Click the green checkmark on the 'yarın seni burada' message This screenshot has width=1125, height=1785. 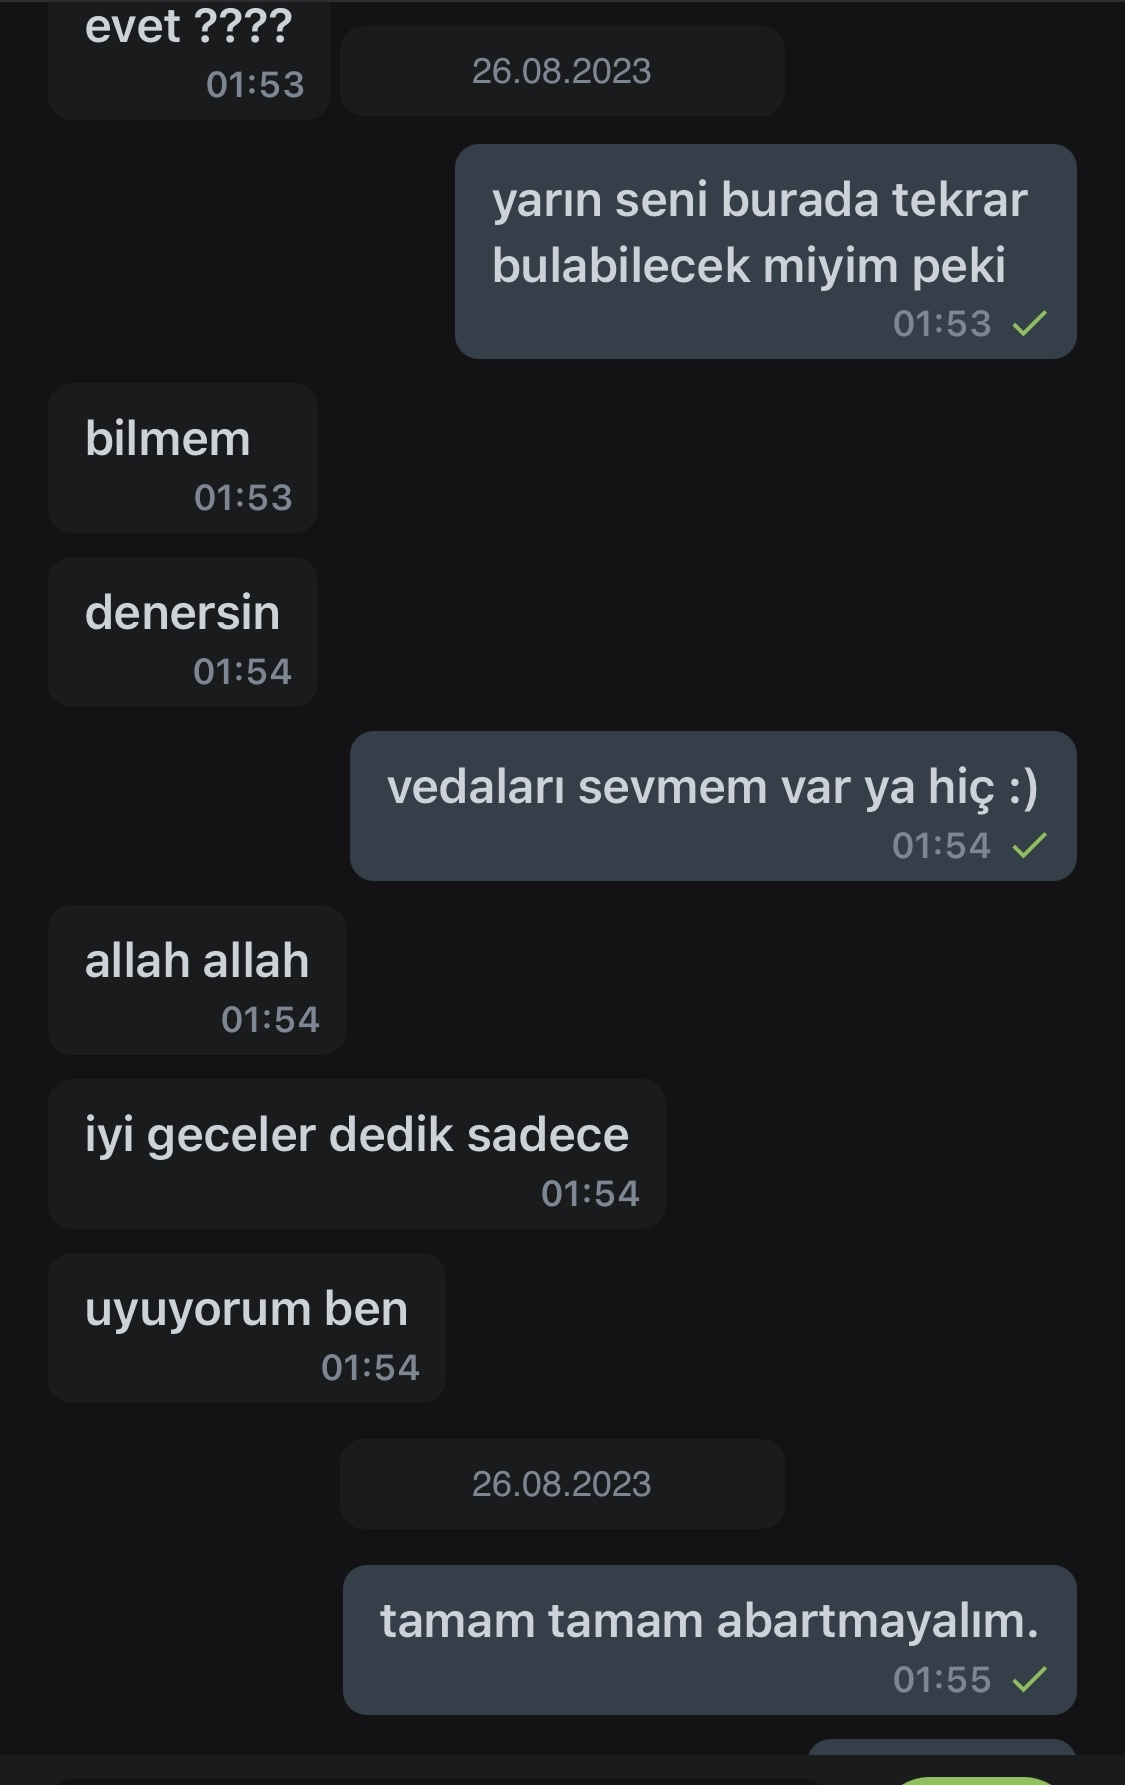click(x=1029, y=323)
